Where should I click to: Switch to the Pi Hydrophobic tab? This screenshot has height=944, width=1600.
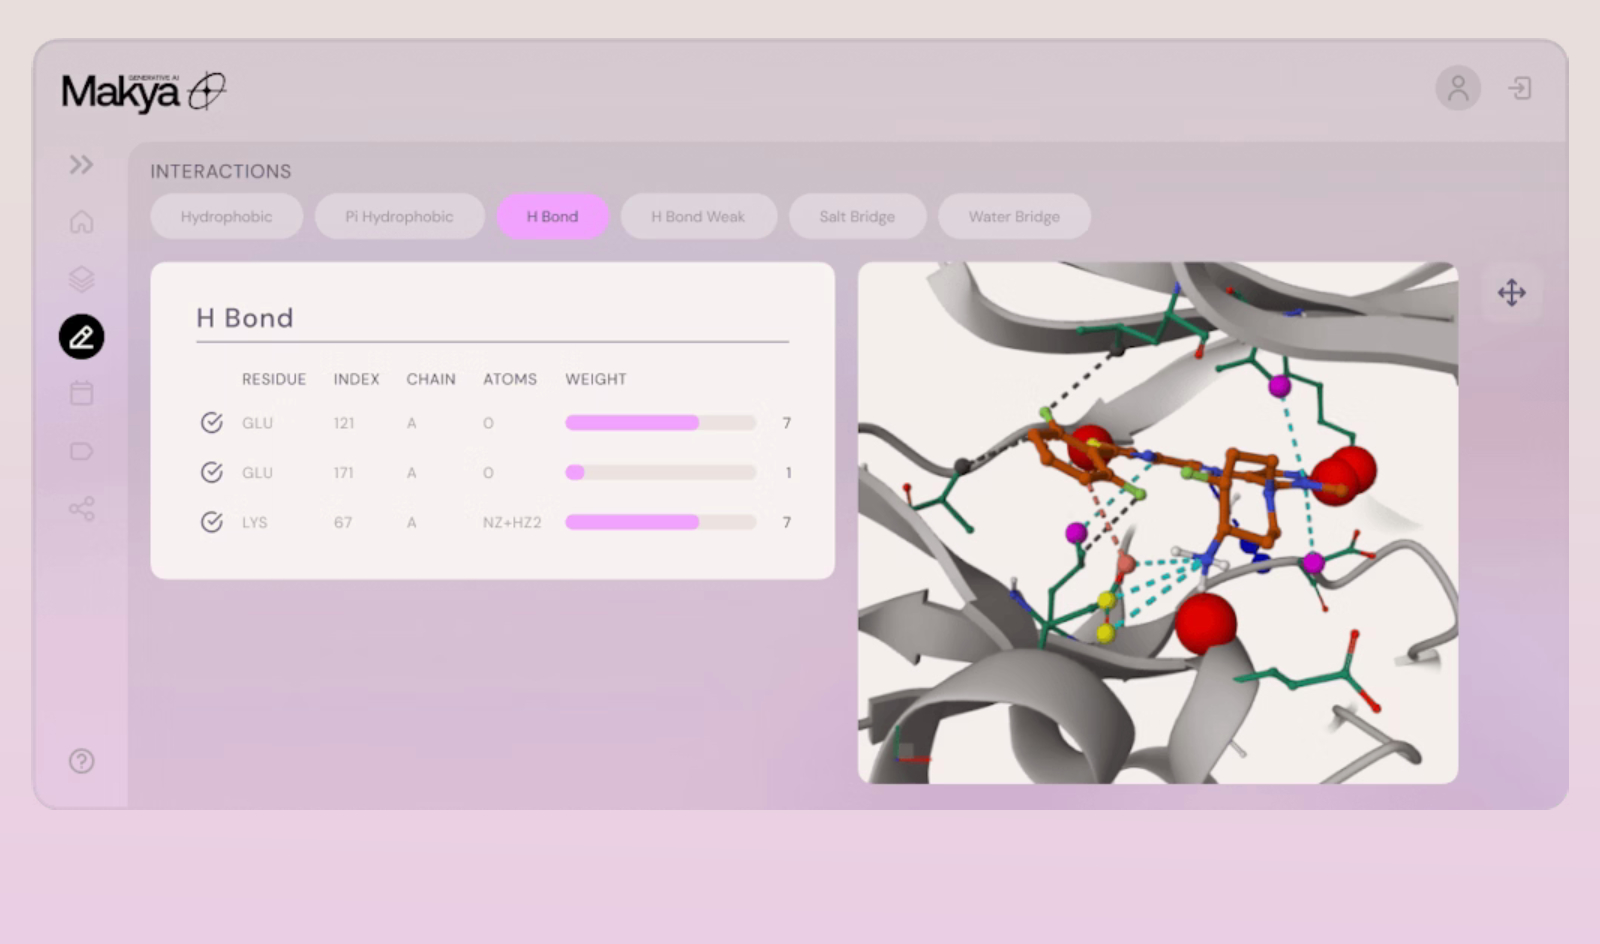(x=399, y=216)
